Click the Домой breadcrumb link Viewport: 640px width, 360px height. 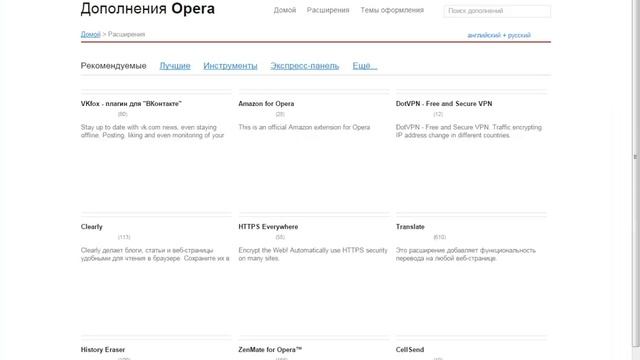[x=90, y=34]
